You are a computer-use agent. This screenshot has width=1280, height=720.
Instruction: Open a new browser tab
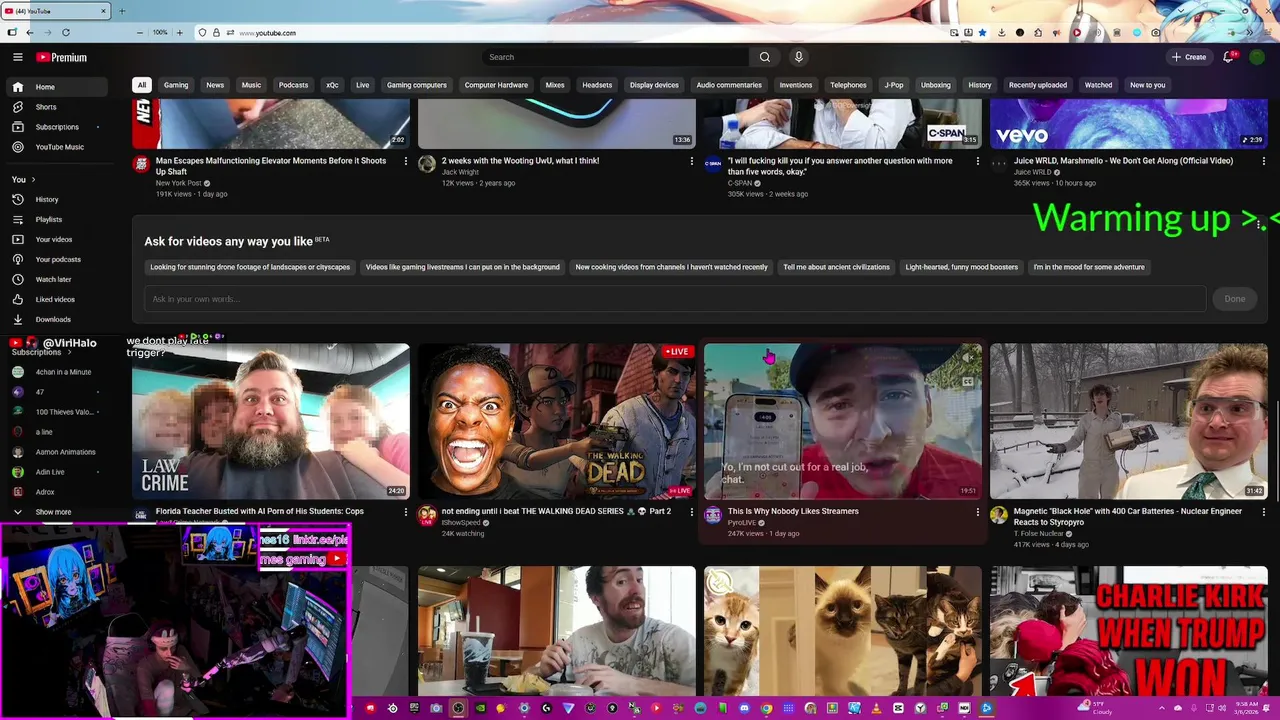click(122, 11)
